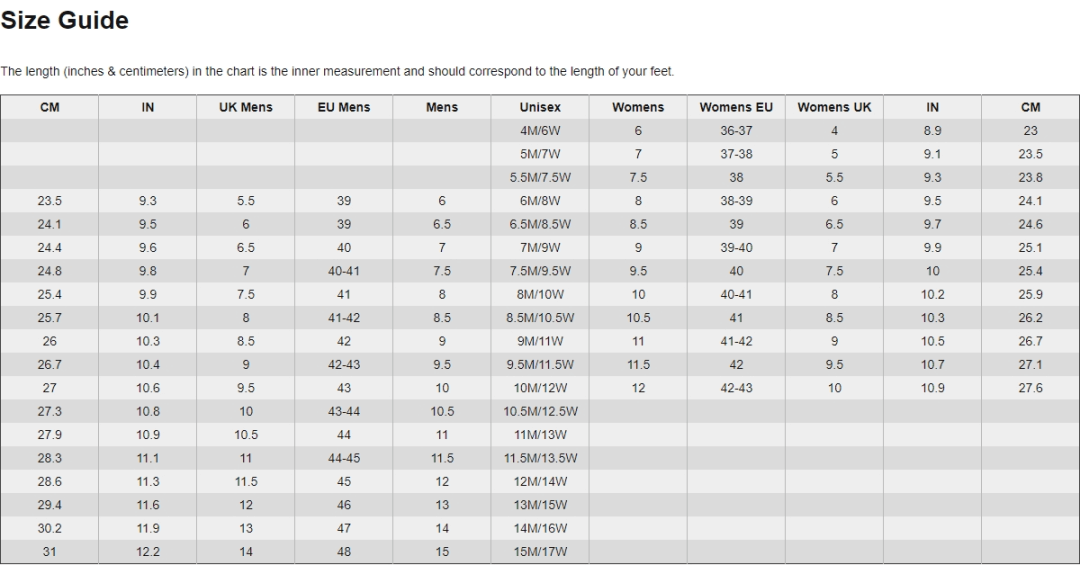
Task: Select unisex size 4M/6W
Action: point(540,131)
